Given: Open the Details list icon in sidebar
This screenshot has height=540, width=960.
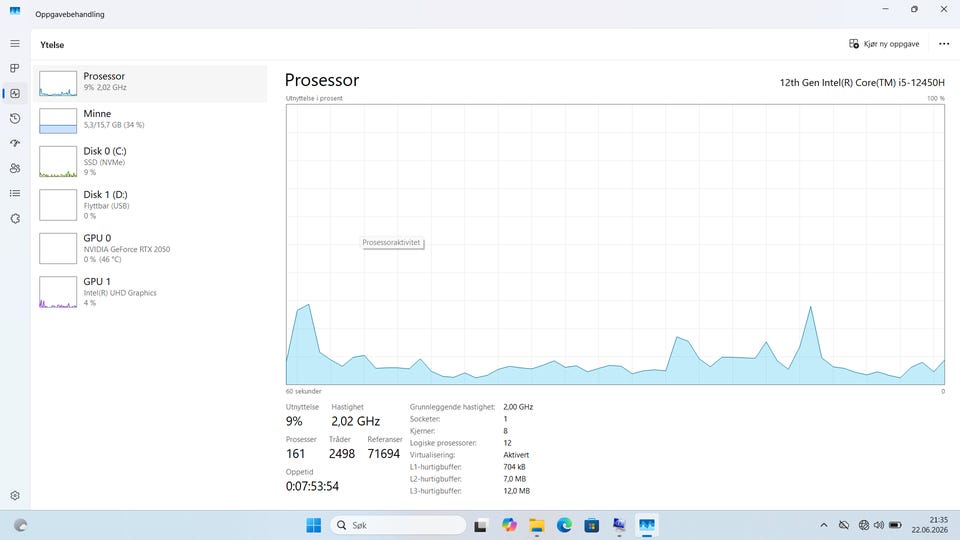Looking at the screenshot, I should [15, 193].
